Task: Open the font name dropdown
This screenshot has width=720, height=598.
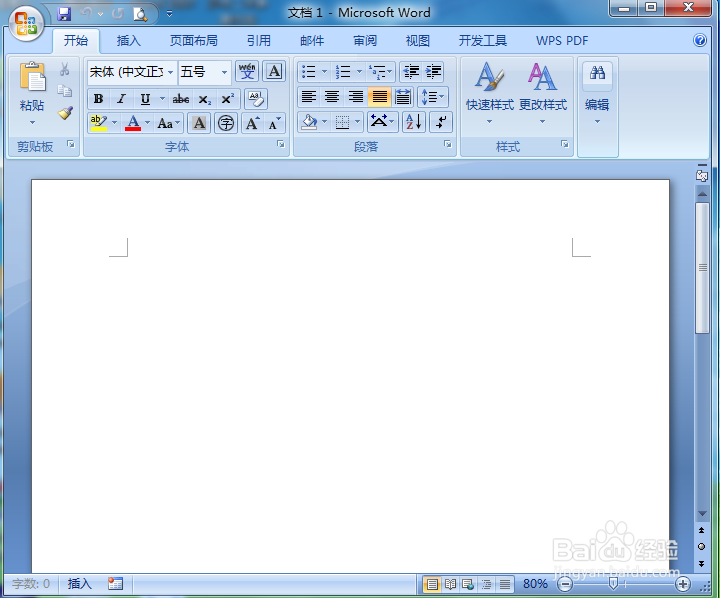Action: tap(170, 72)
